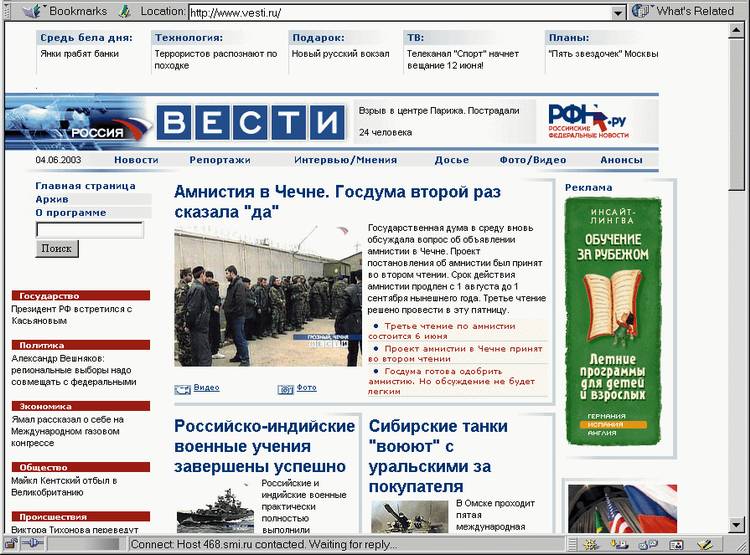Click the component bar grip handle
This screenshot has height=555, width=750.
click(573, 544)
